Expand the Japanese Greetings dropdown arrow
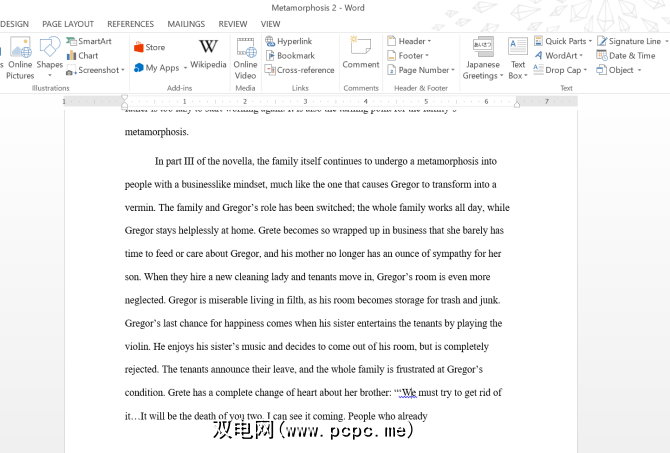This screenshot has height=453, width=670. (501, 76)
